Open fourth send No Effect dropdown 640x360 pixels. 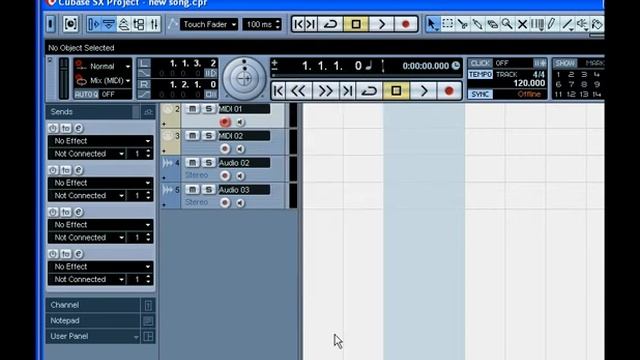pyautogui.click(x=100, y=267)
